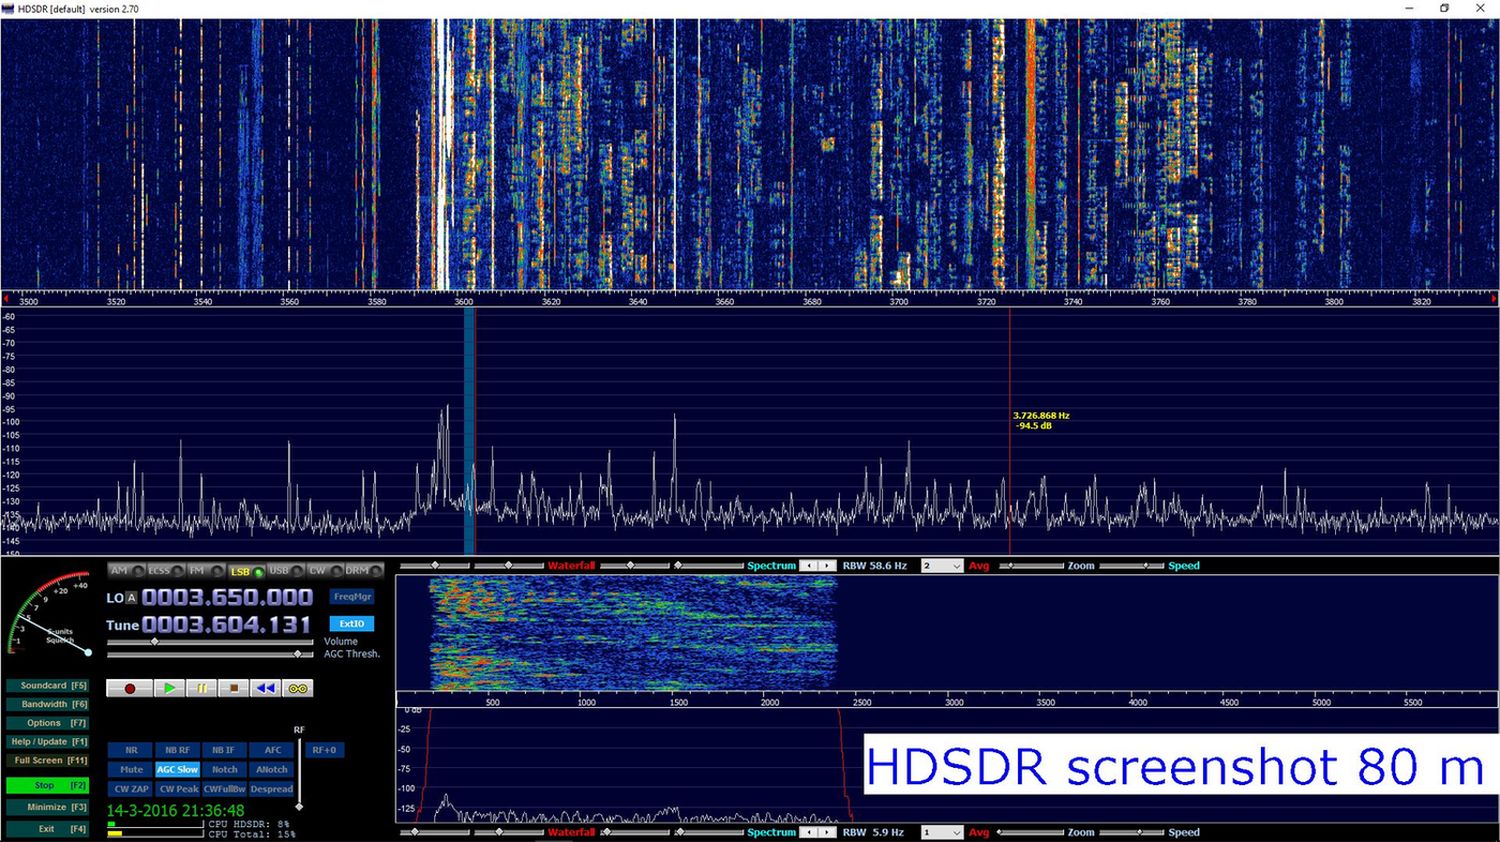Open the Bandwidth [F6] menu

pyautogui.click(x=47, y=704)
